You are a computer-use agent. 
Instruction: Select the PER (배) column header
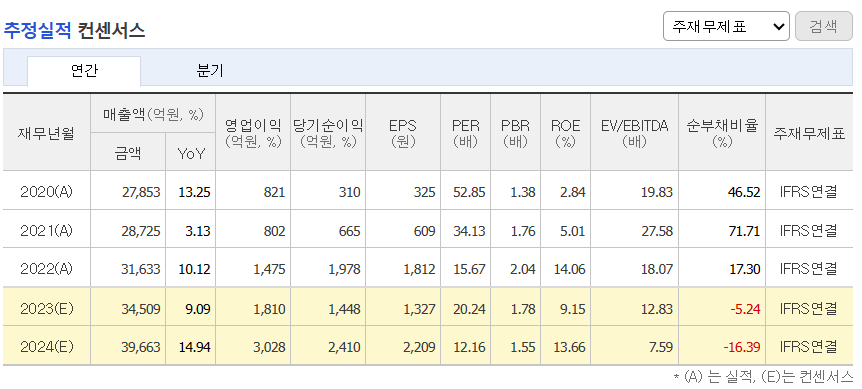tap(466, 133)
